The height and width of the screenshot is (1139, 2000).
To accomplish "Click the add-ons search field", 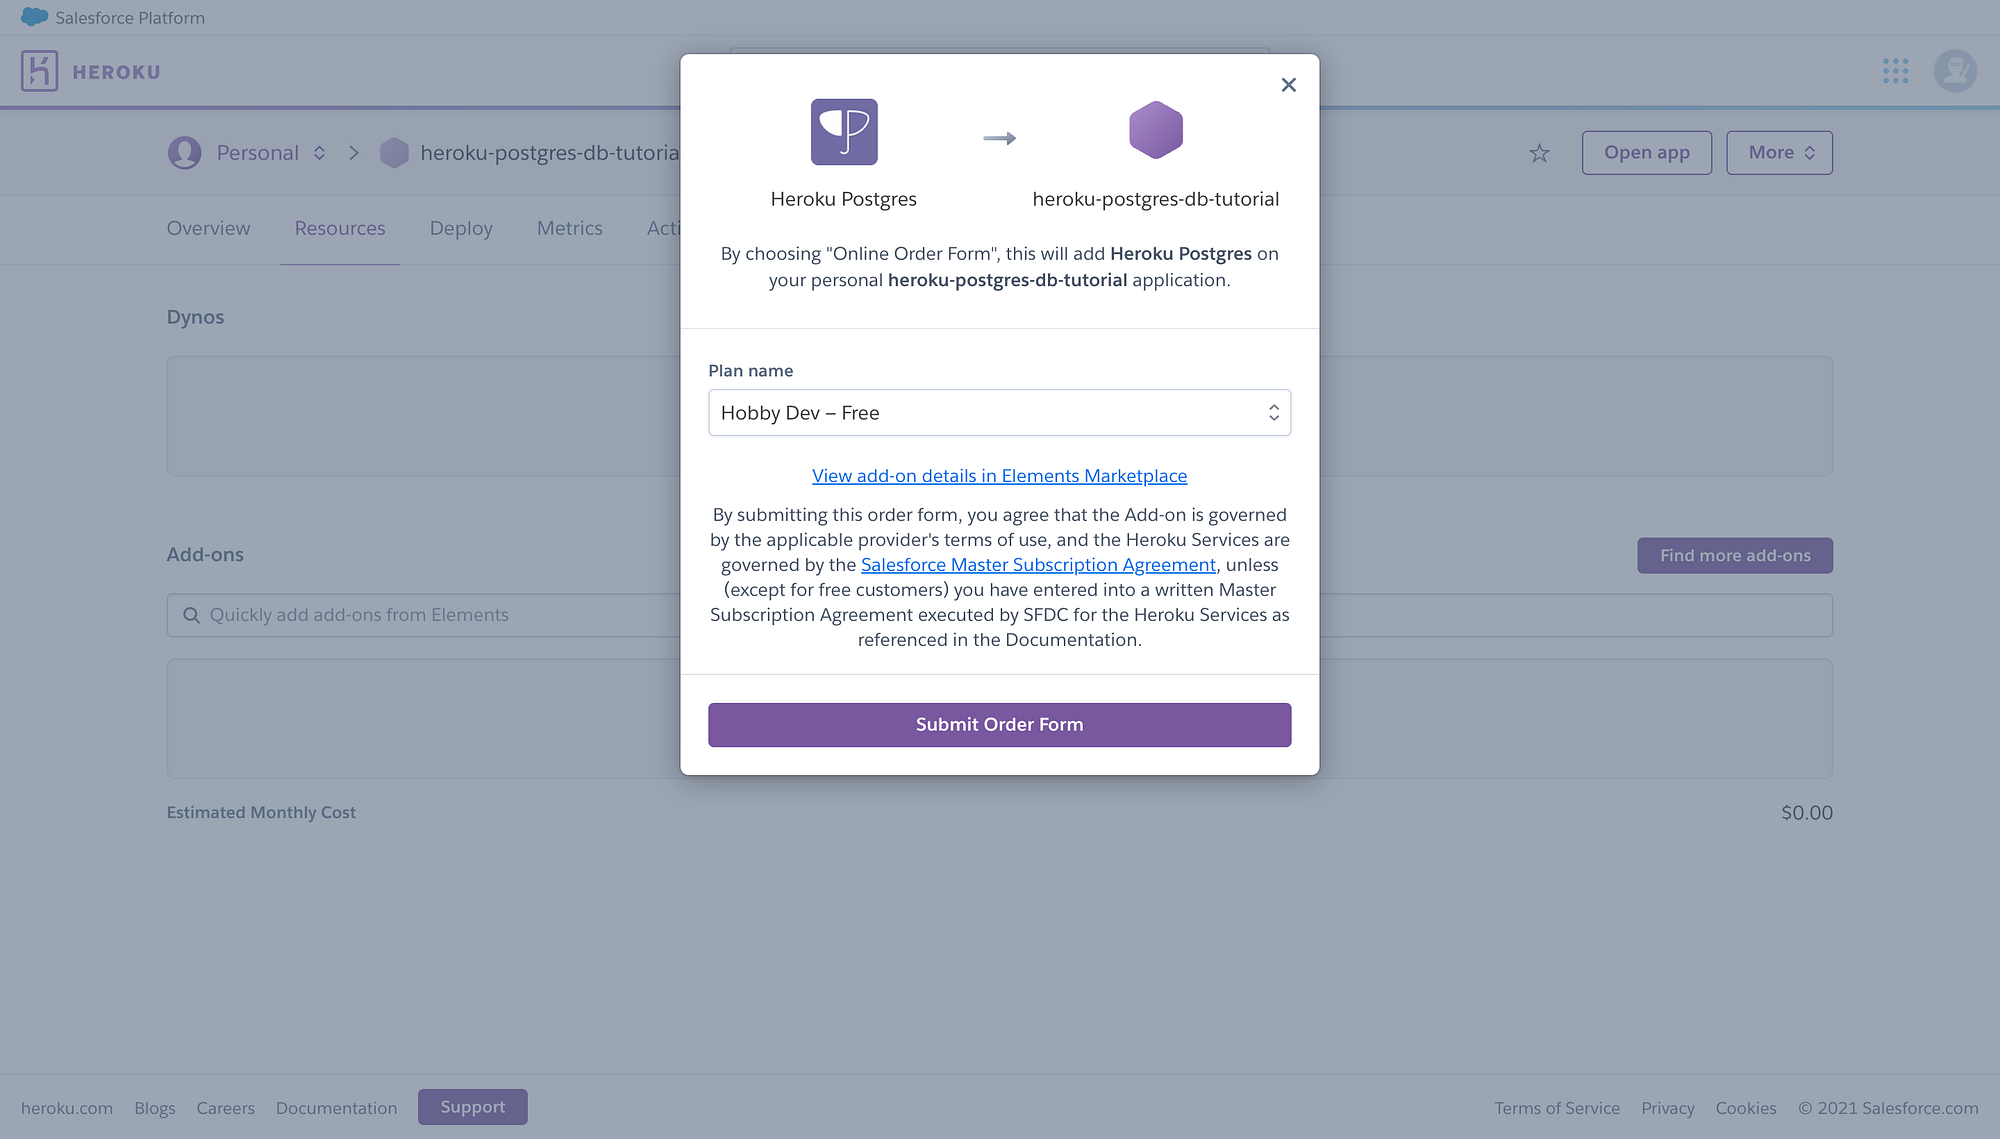I will (x=420, y=615).
